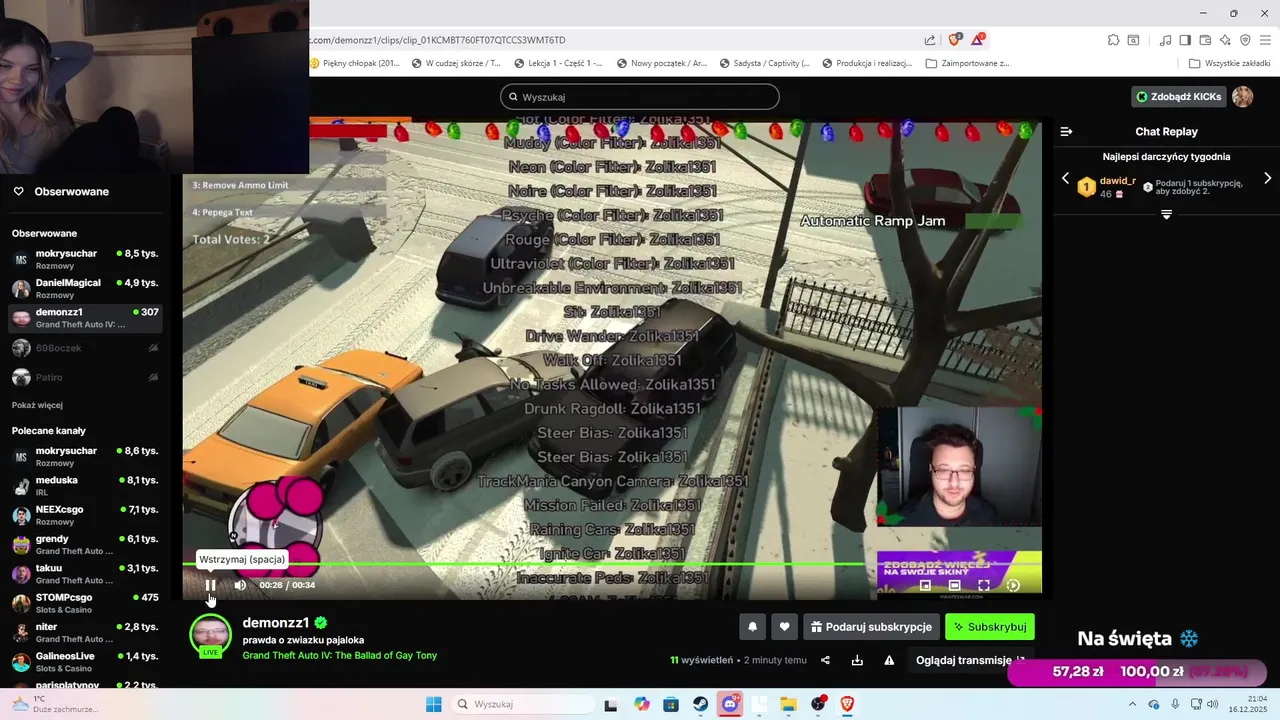Screen dimensions: 1280x720
Task: Download the clip via download icon
Action: [857, 660]
